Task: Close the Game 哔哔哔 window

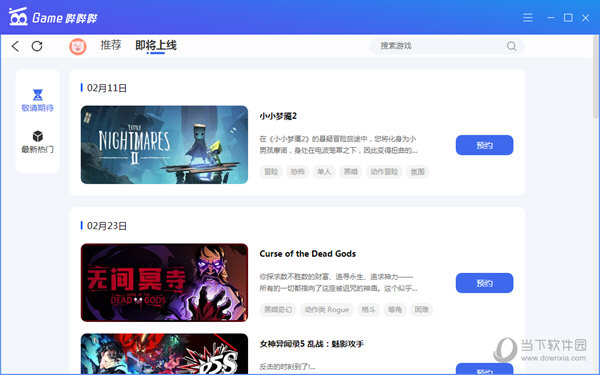Action: 585,18
